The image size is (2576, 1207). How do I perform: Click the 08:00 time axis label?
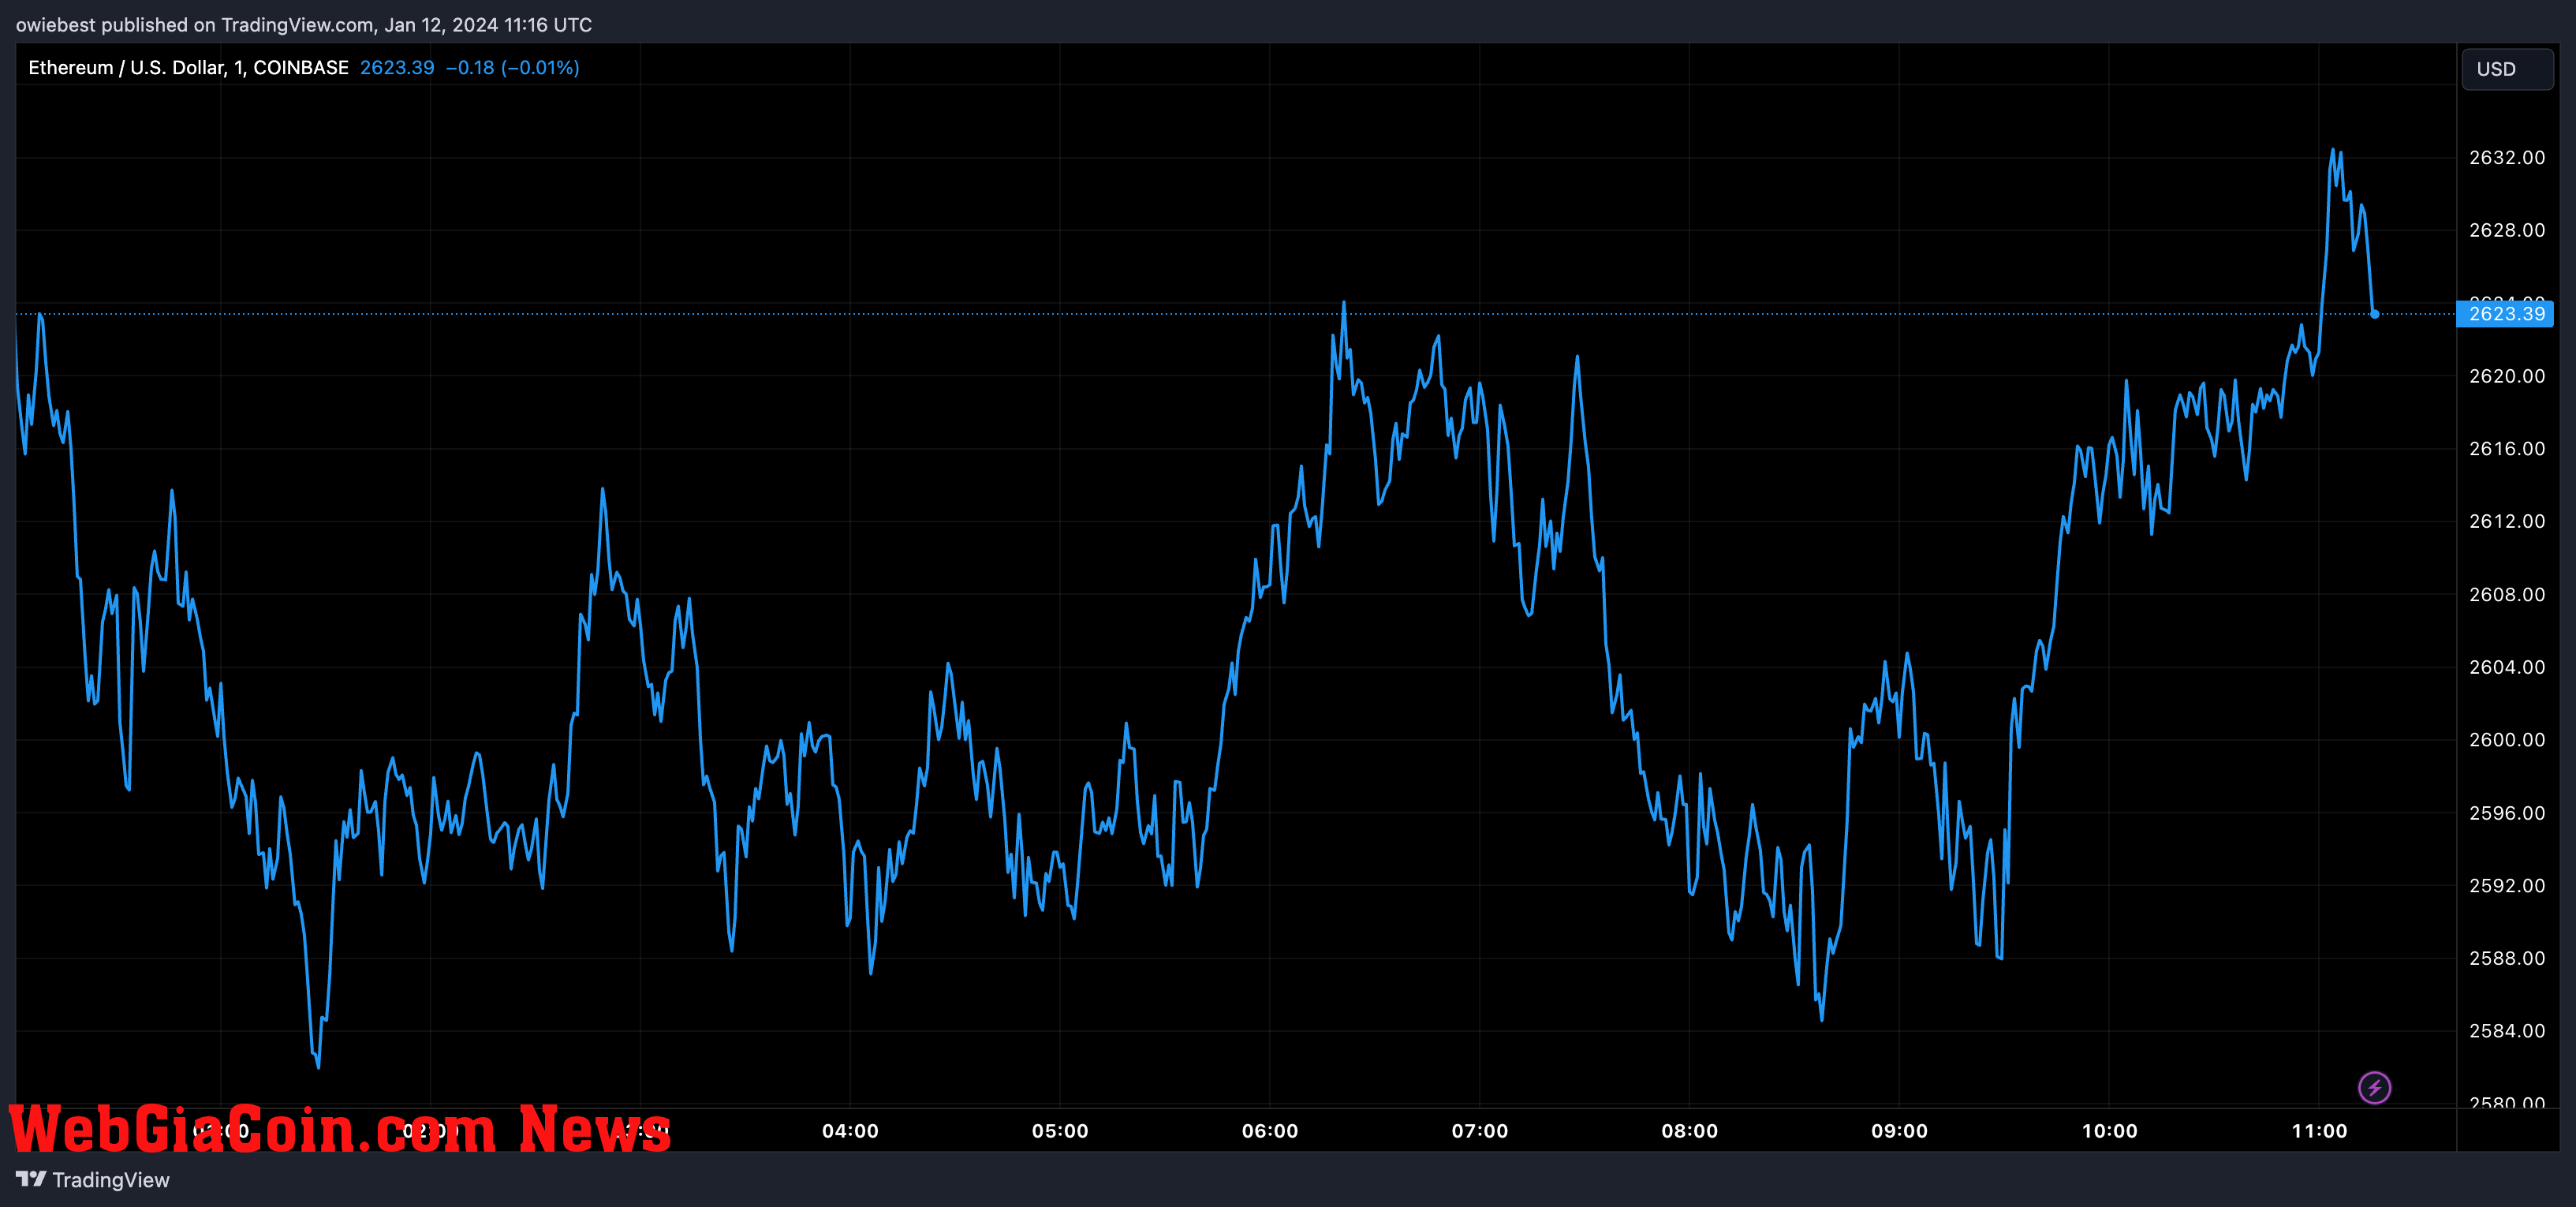tap(1690, 1131)
